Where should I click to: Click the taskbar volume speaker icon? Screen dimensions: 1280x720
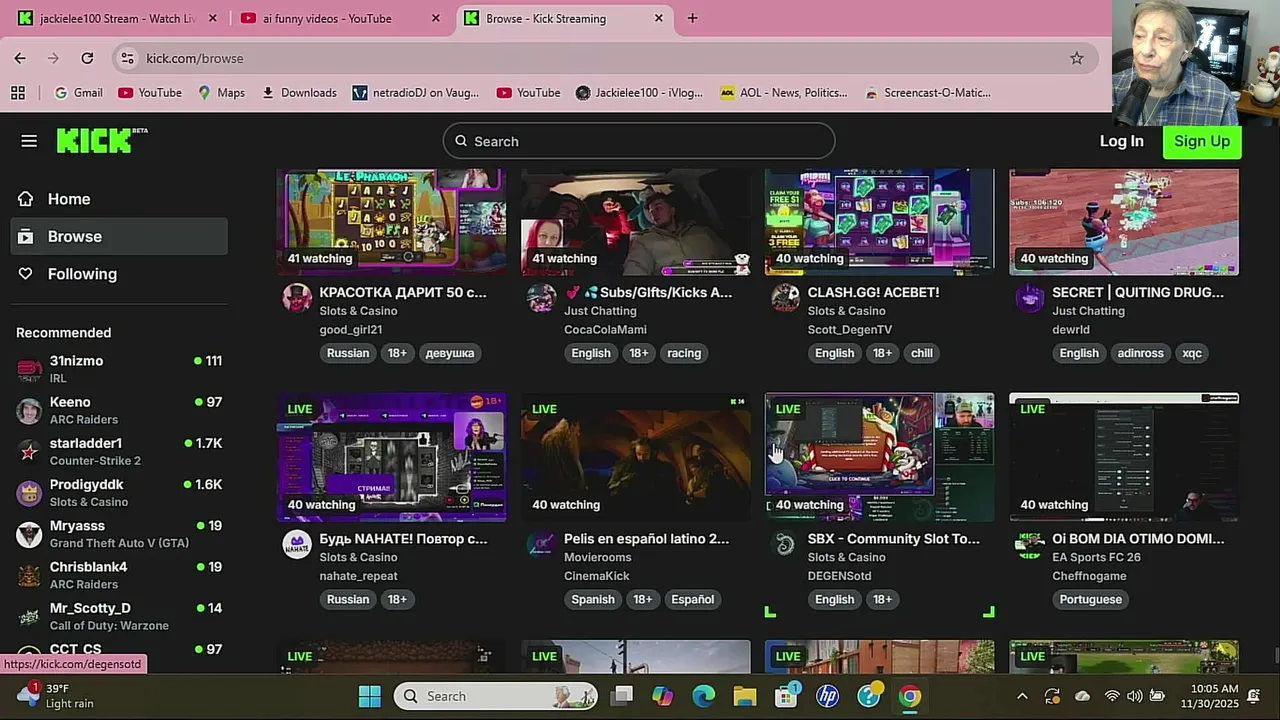coord(1134,696)
